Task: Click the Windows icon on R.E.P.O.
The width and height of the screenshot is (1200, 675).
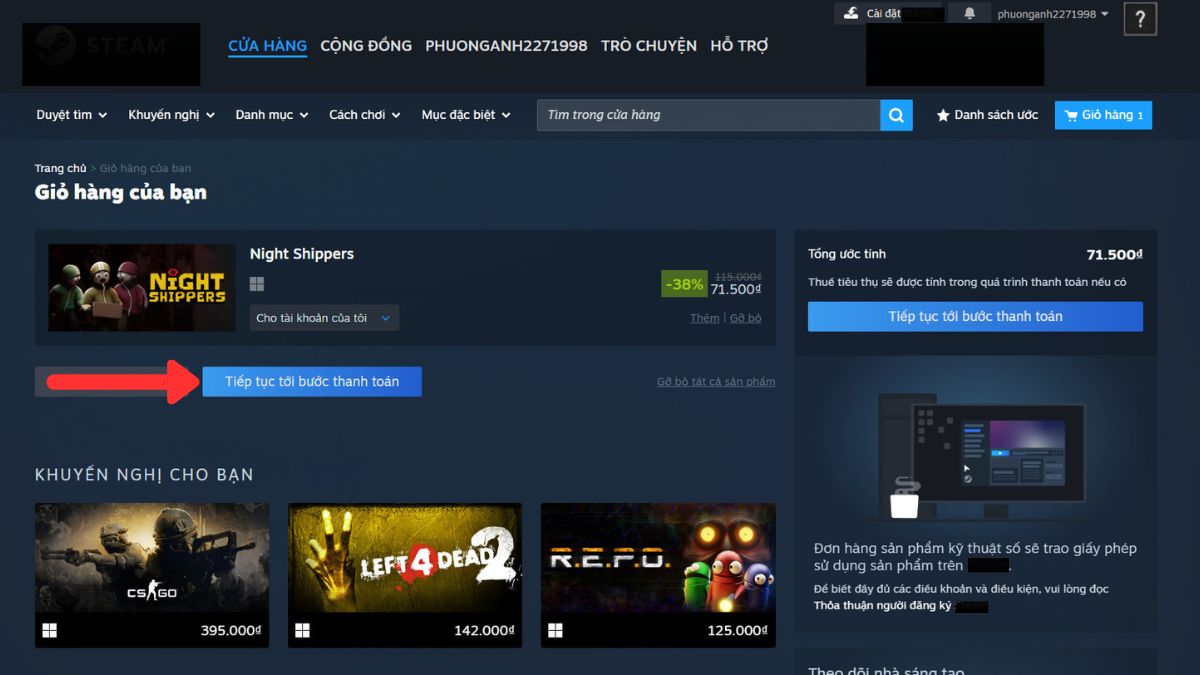Action: pyautogui.click(x=553, y=629)
